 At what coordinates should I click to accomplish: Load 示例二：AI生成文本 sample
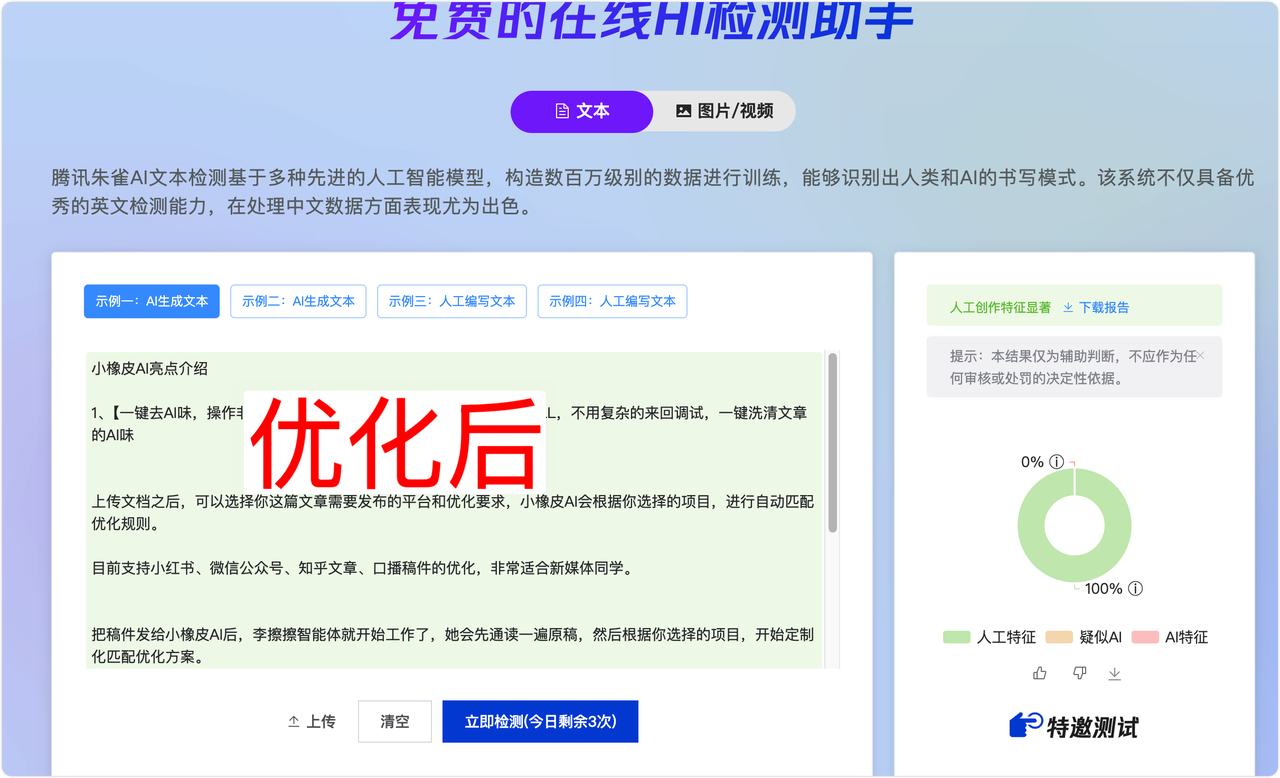tap(298, 301)
